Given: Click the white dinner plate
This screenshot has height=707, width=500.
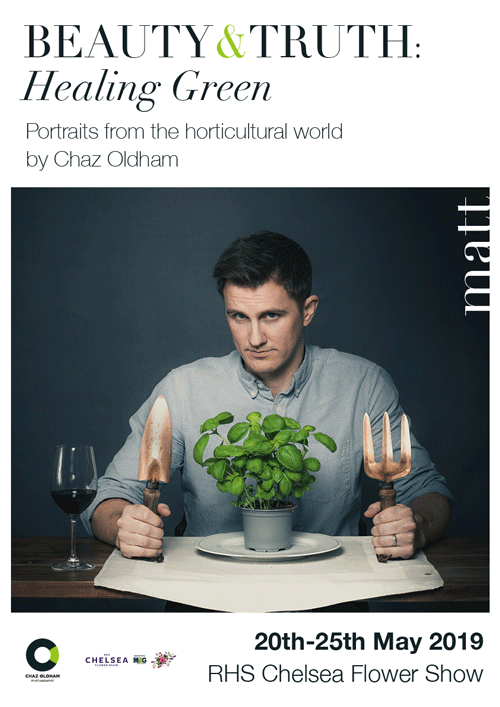Looking at the screenshot, I should 268,546.
